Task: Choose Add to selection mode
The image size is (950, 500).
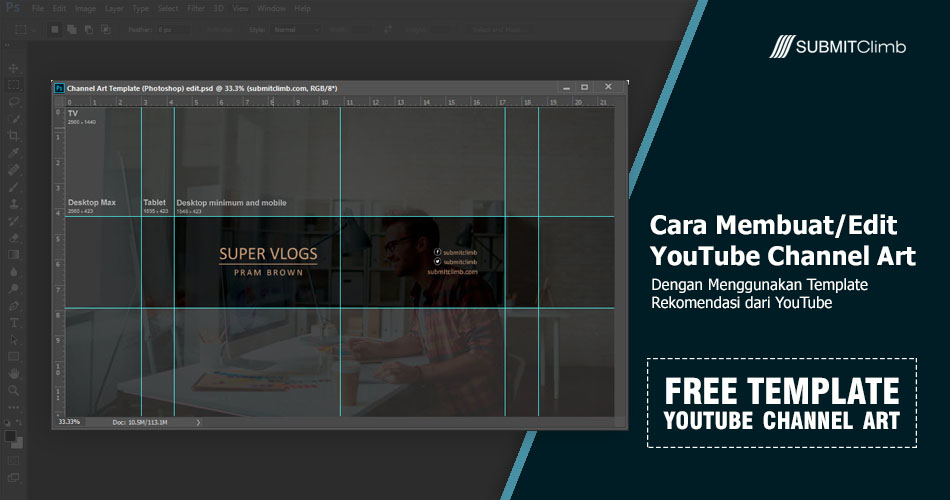Action: (71, 29)
